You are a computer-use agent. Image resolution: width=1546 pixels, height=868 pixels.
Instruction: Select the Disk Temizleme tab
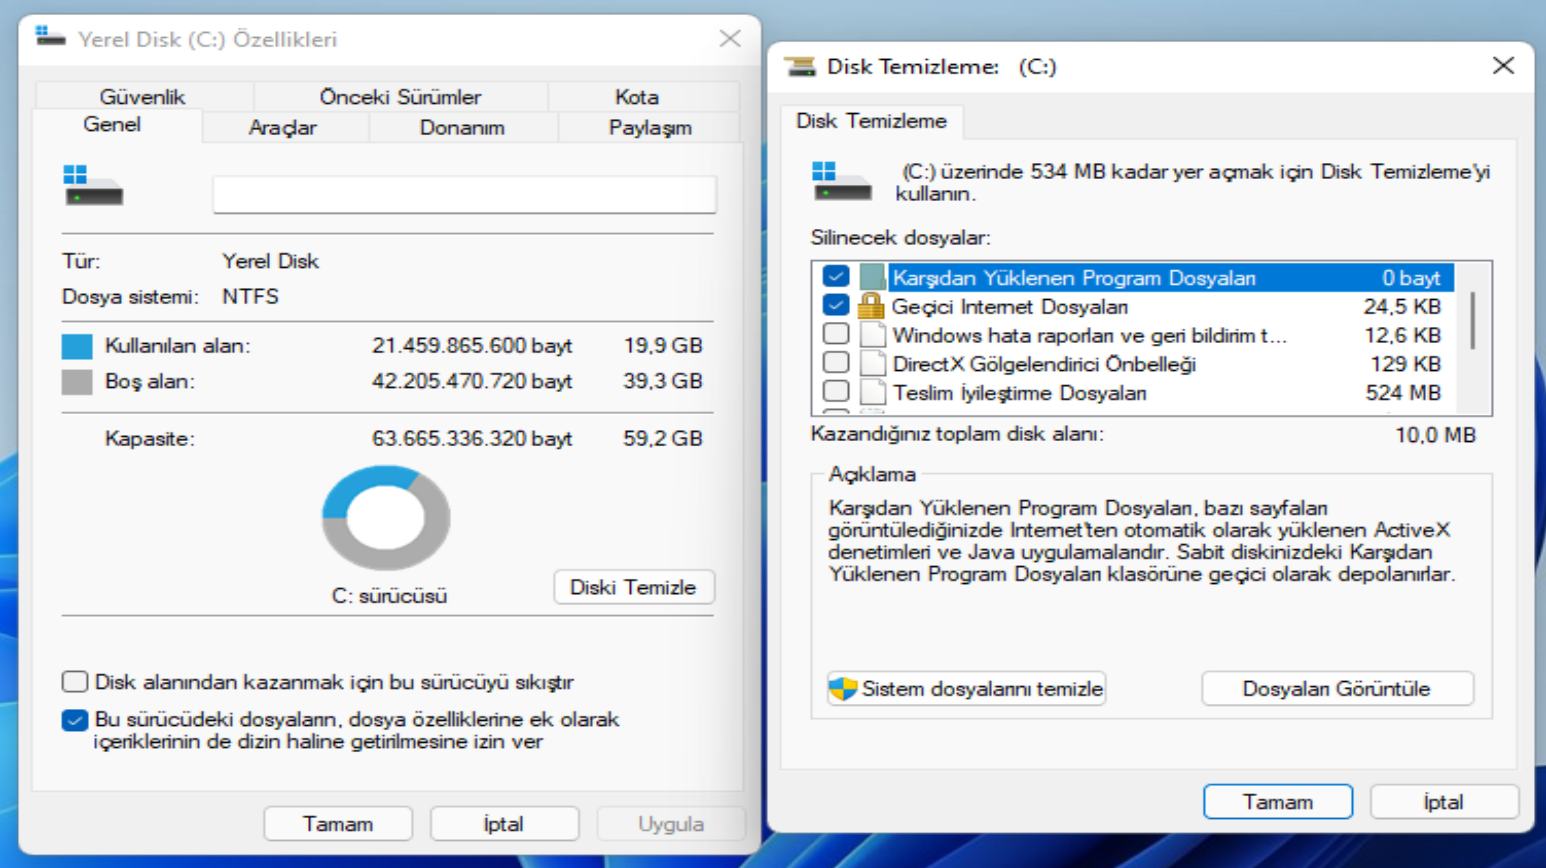(x=871, y=121)
